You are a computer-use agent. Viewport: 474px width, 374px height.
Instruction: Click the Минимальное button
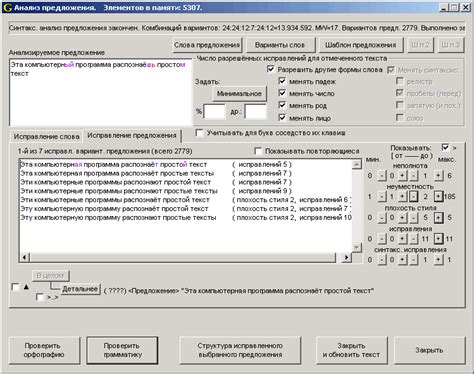239,94
